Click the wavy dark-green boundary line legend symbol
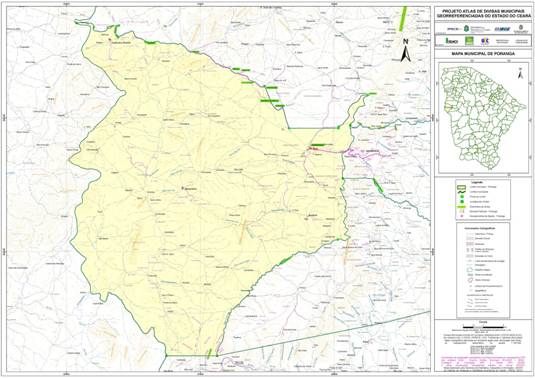535x378 pixels. pos(461,192)
